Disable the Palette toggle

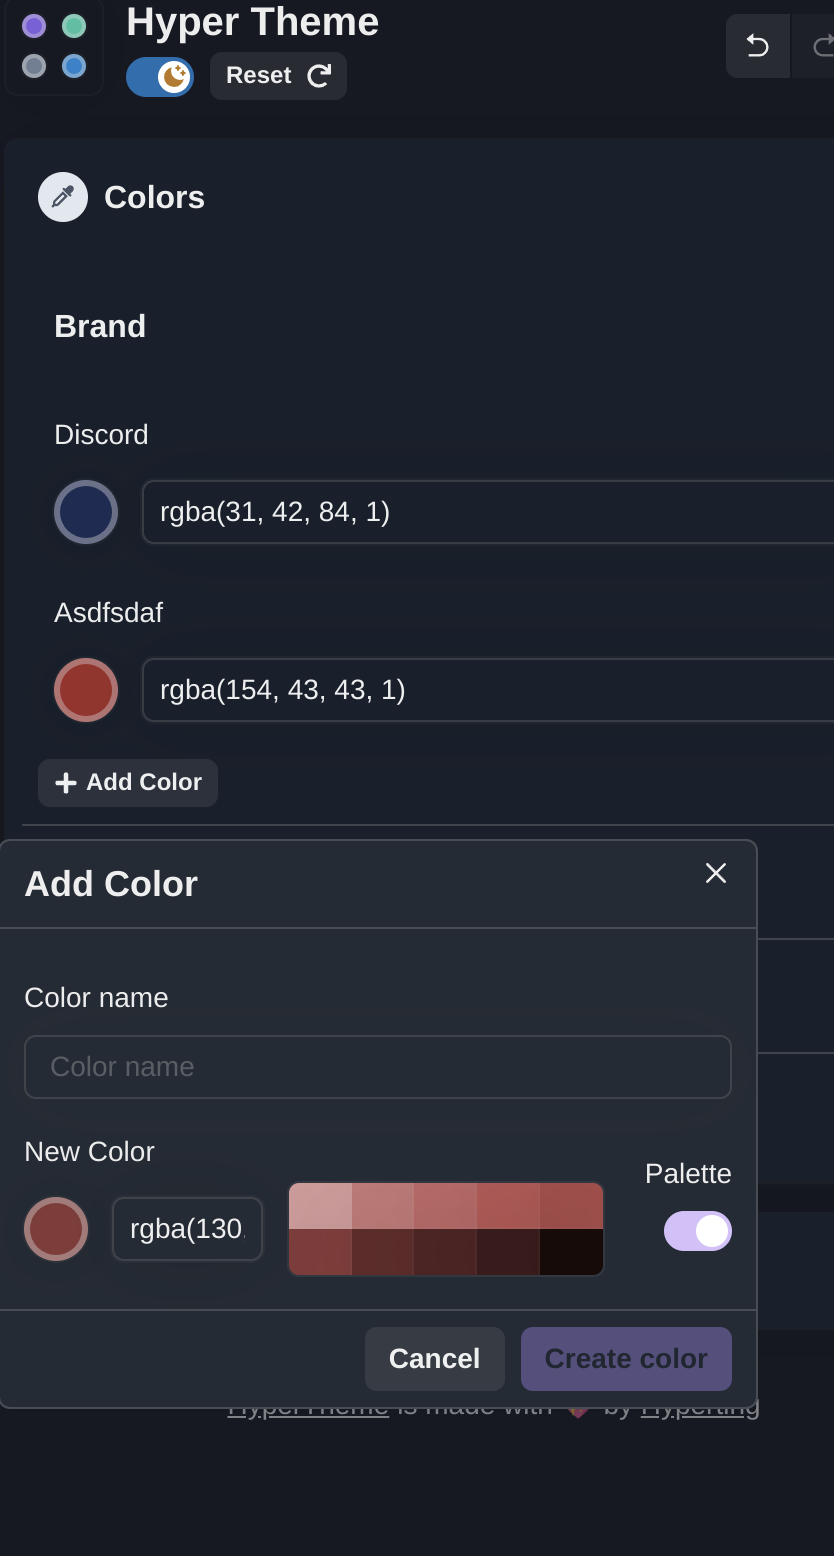(x=698, y=1231)
